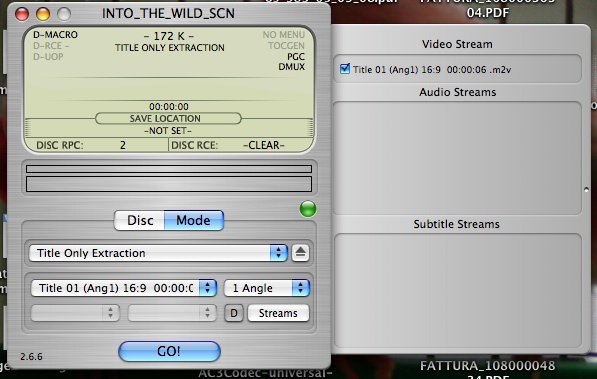Click the version number 2.6.6

tap(31, 357)
